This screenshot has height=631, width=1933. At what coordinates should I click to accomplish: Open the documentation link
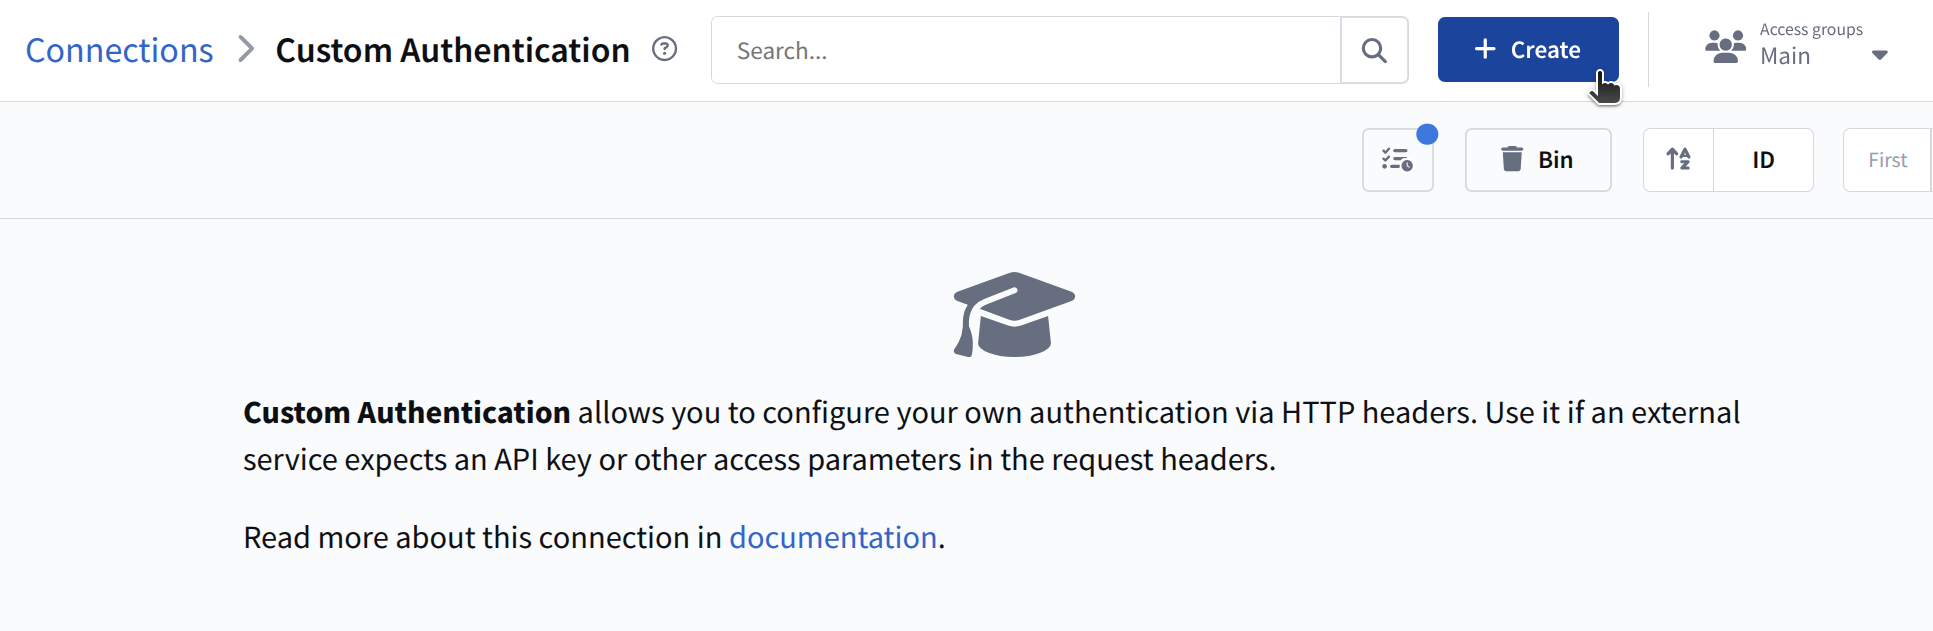(x=832, y=538)
